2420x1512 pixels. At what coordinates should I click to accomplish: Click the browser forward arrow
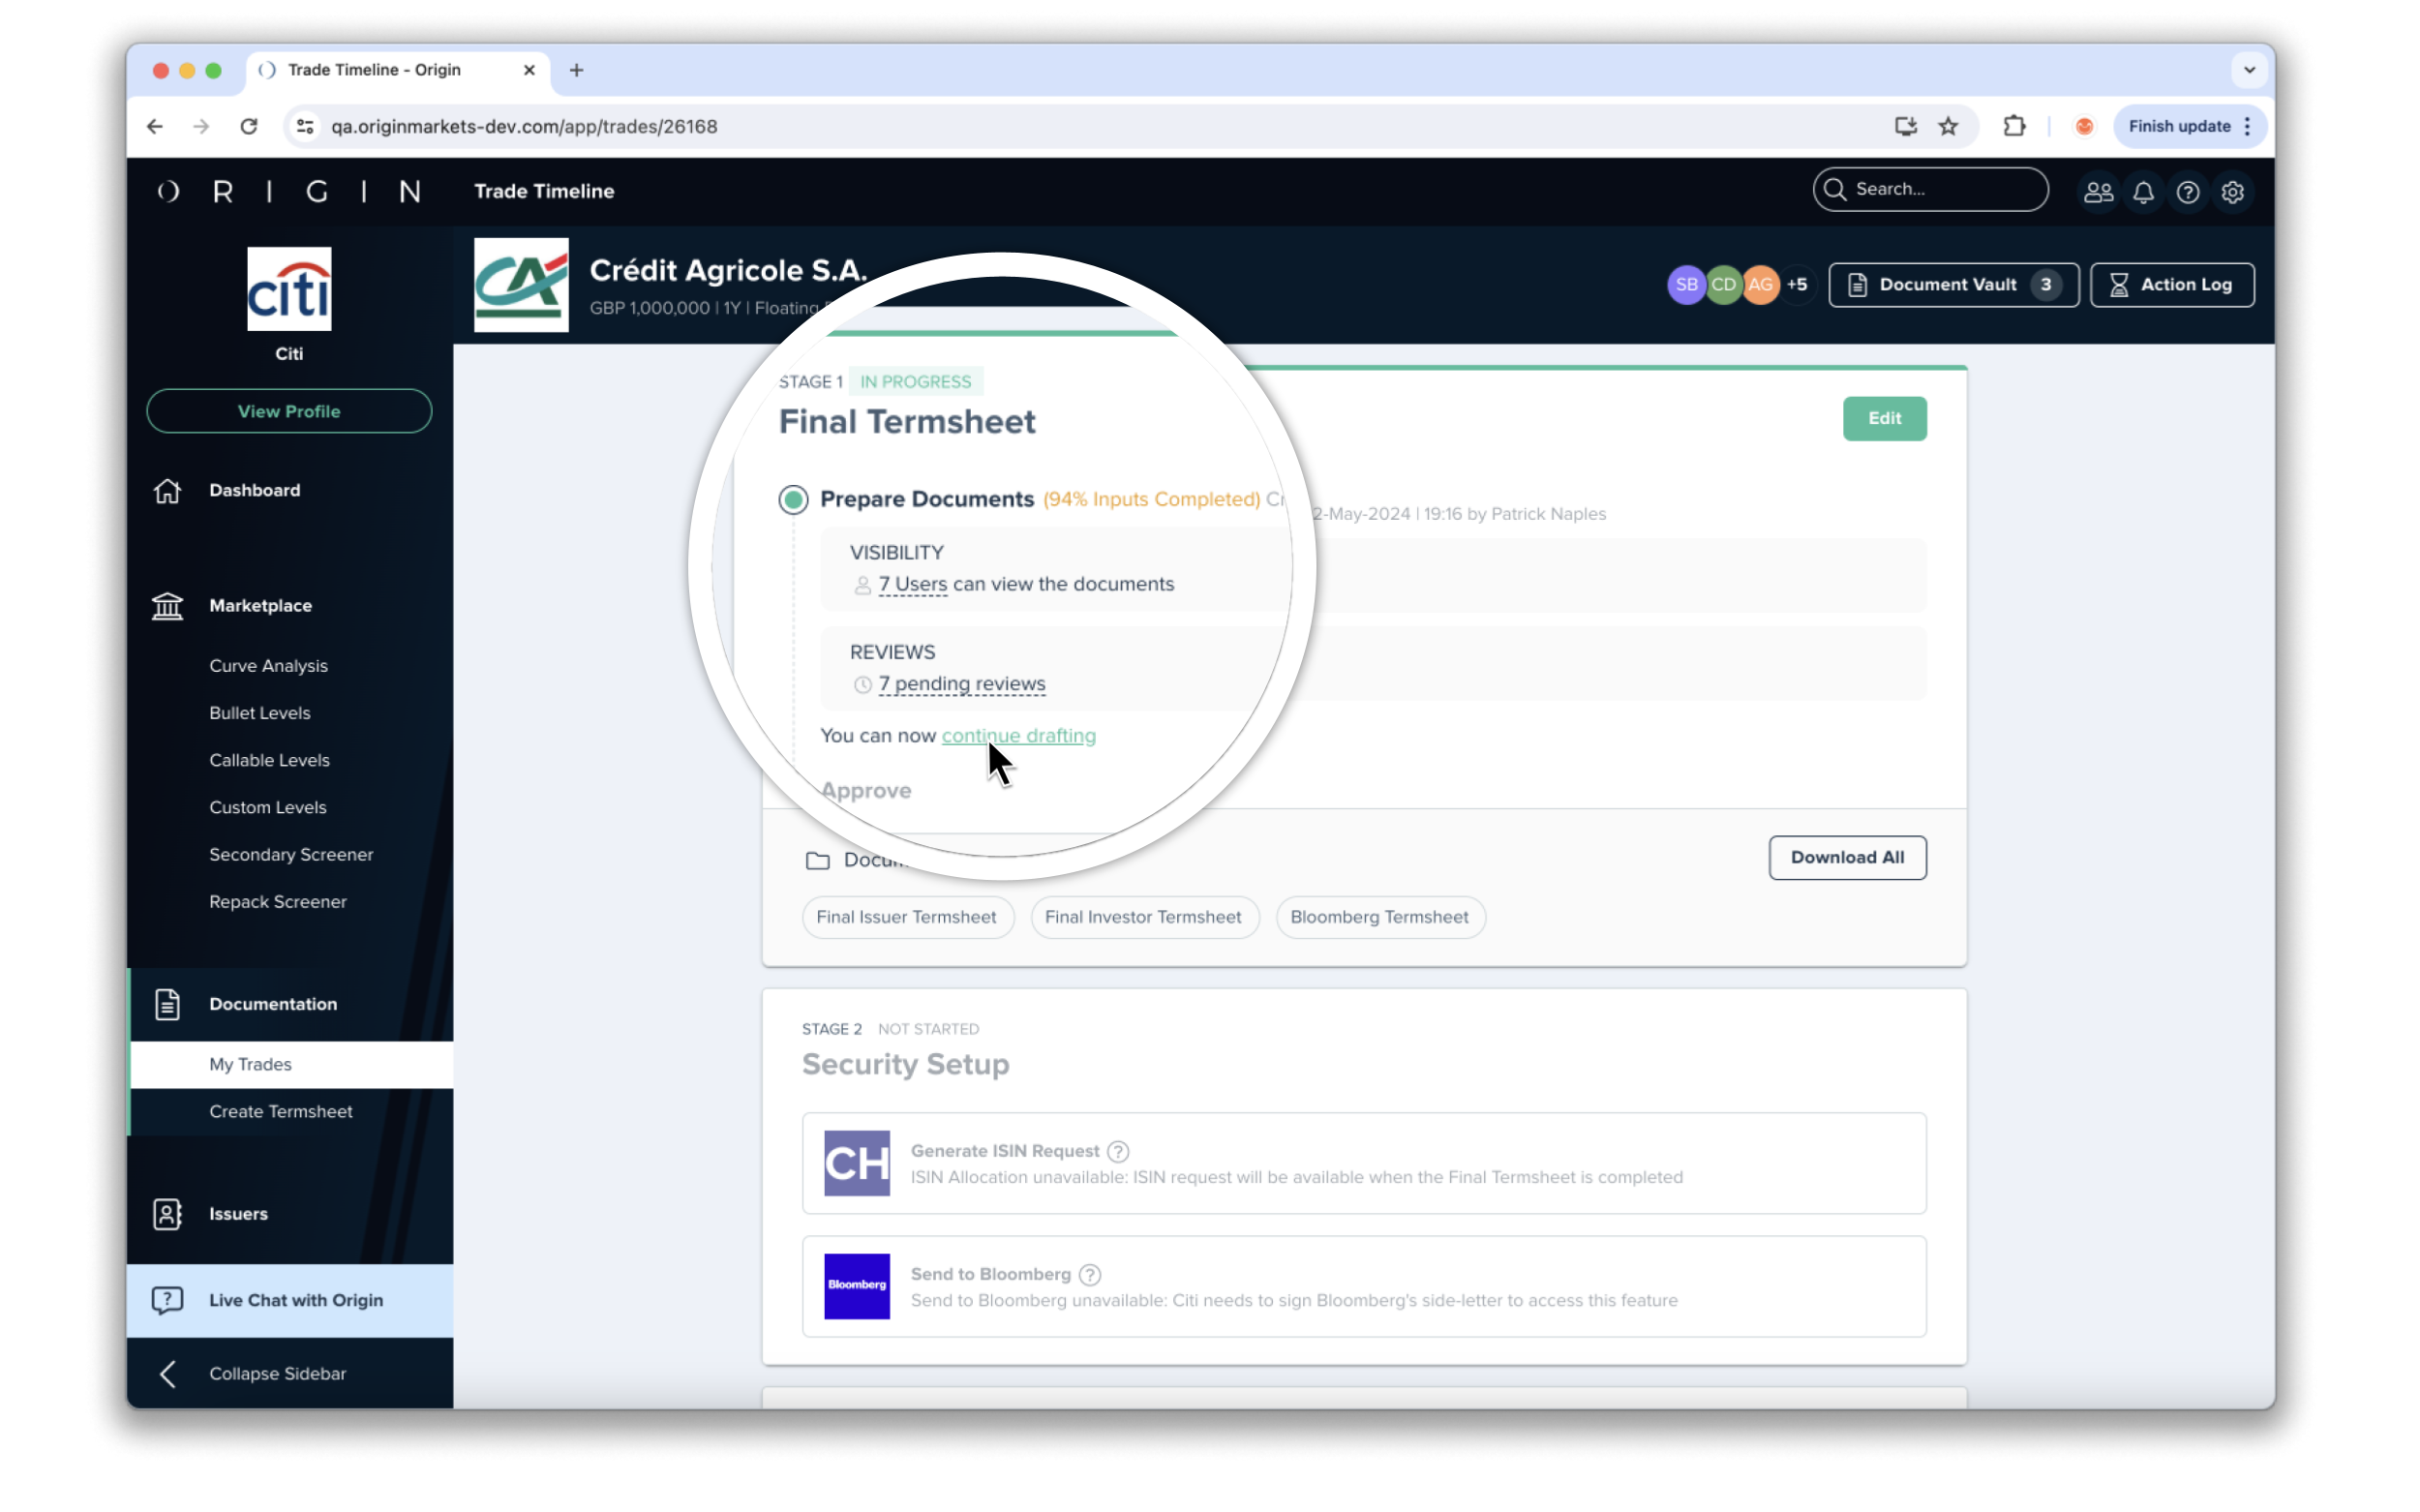[x=202, y=126]
